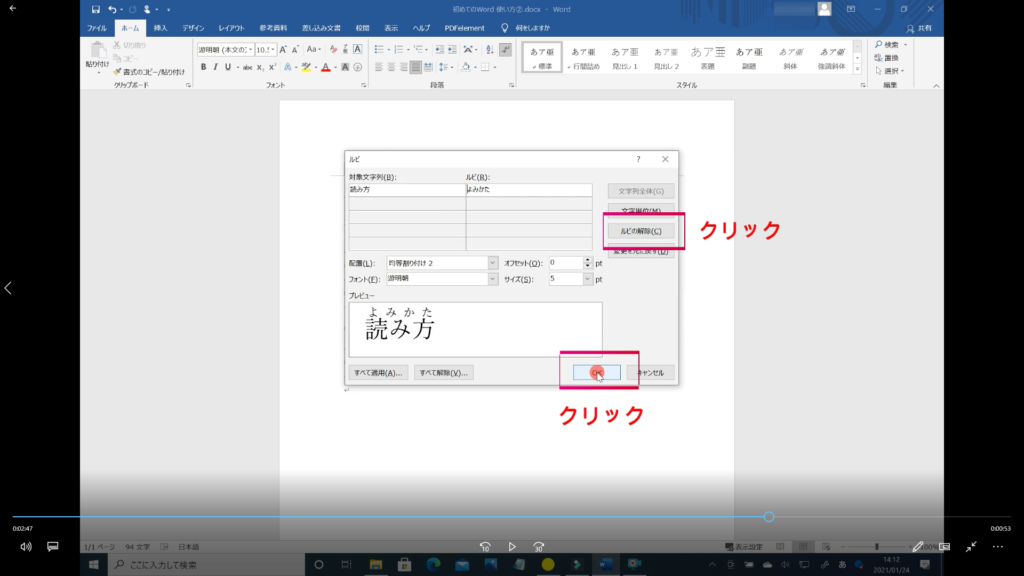Click the video player's more options ellipsis

(x=997, y=547)
